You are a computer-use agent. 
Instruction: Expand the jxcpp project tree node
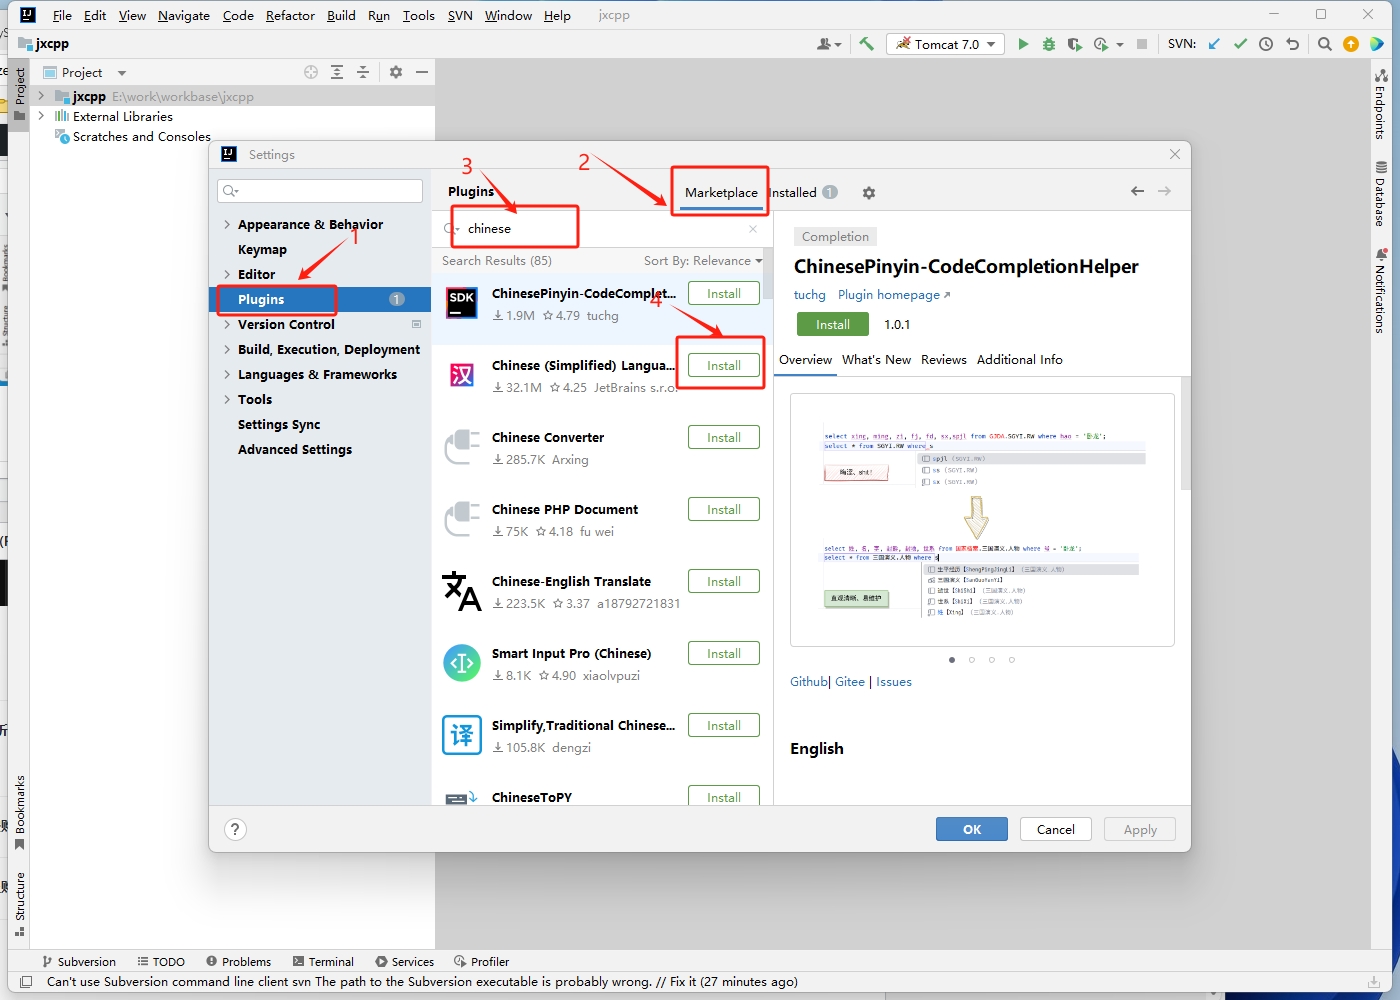[41, 96]
